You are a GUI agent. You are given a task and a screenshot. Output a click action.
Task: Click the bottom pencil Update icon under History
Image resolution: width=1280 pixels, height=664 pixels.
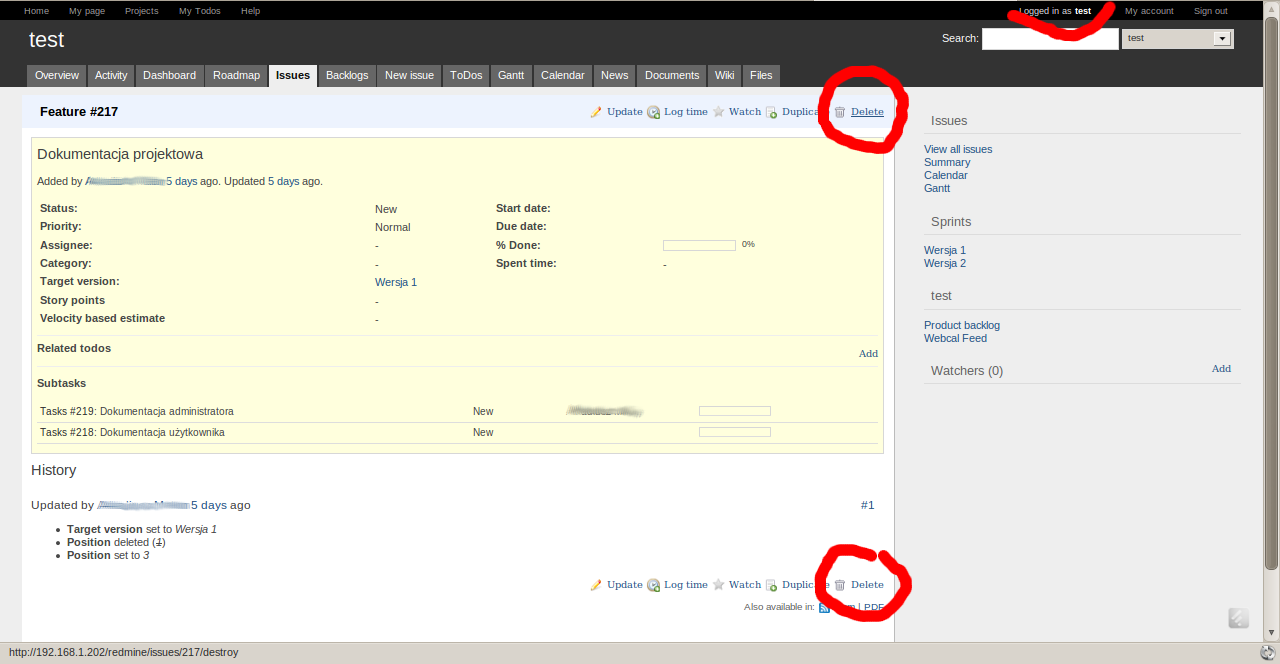(x=596, y=585)
